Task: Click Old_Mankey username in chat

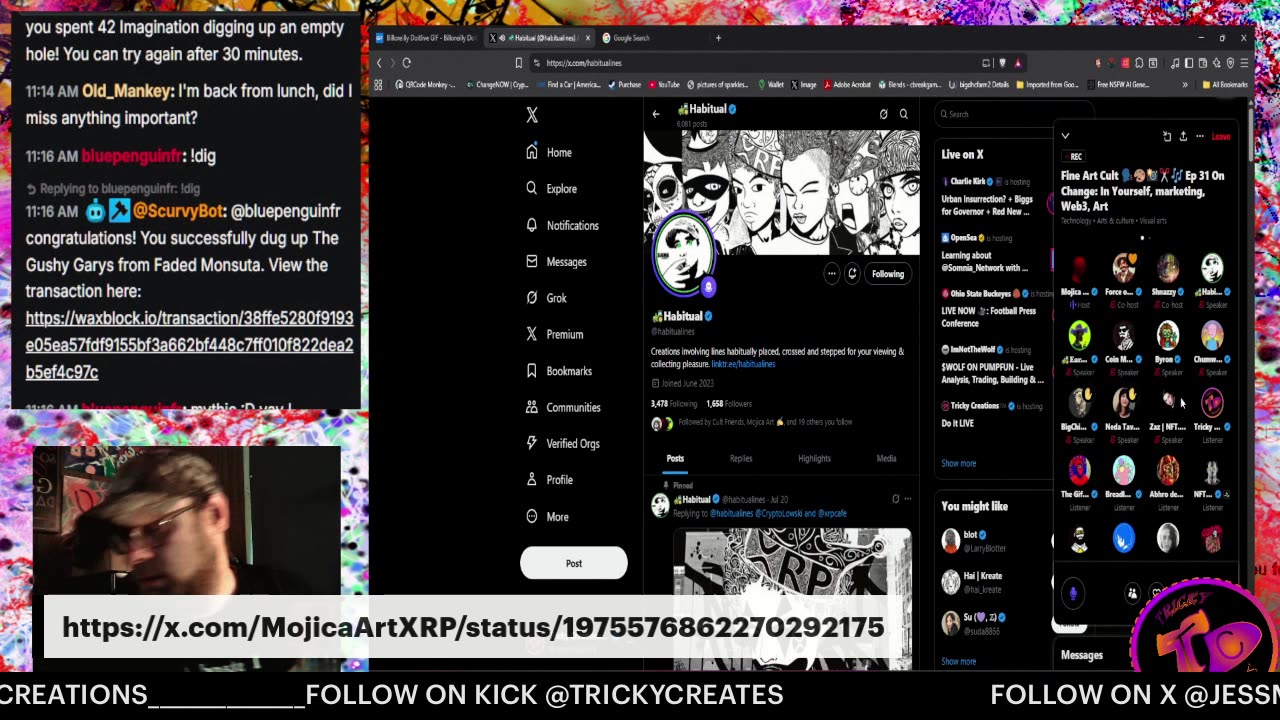Action: 126,91
